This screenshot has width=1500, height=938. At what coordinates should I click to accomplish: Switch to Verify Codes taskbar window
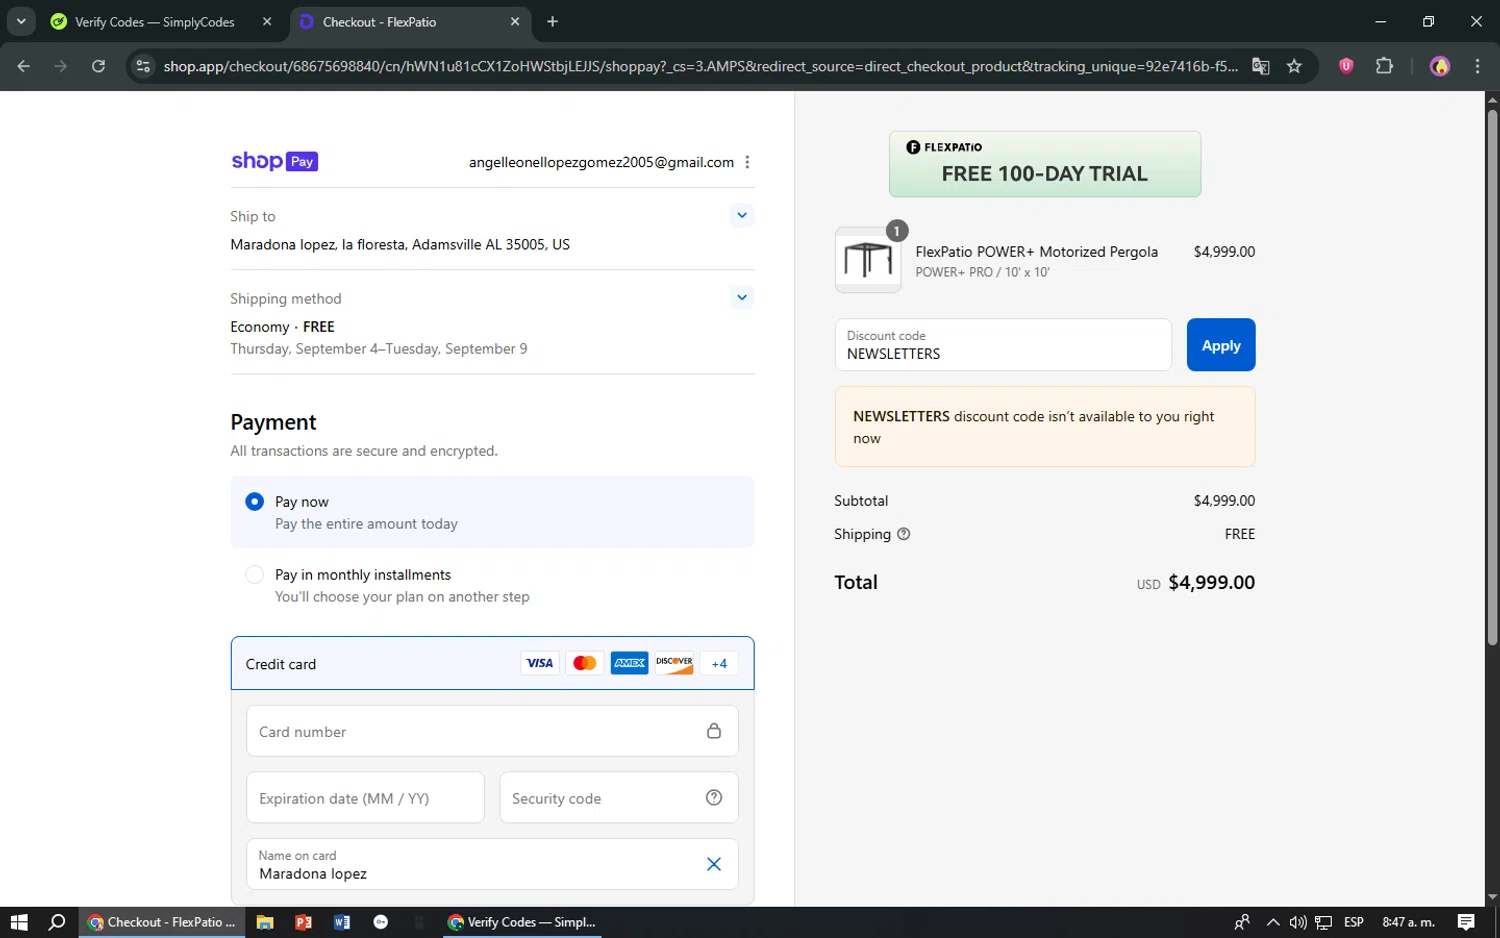click(x=522, y=922)
